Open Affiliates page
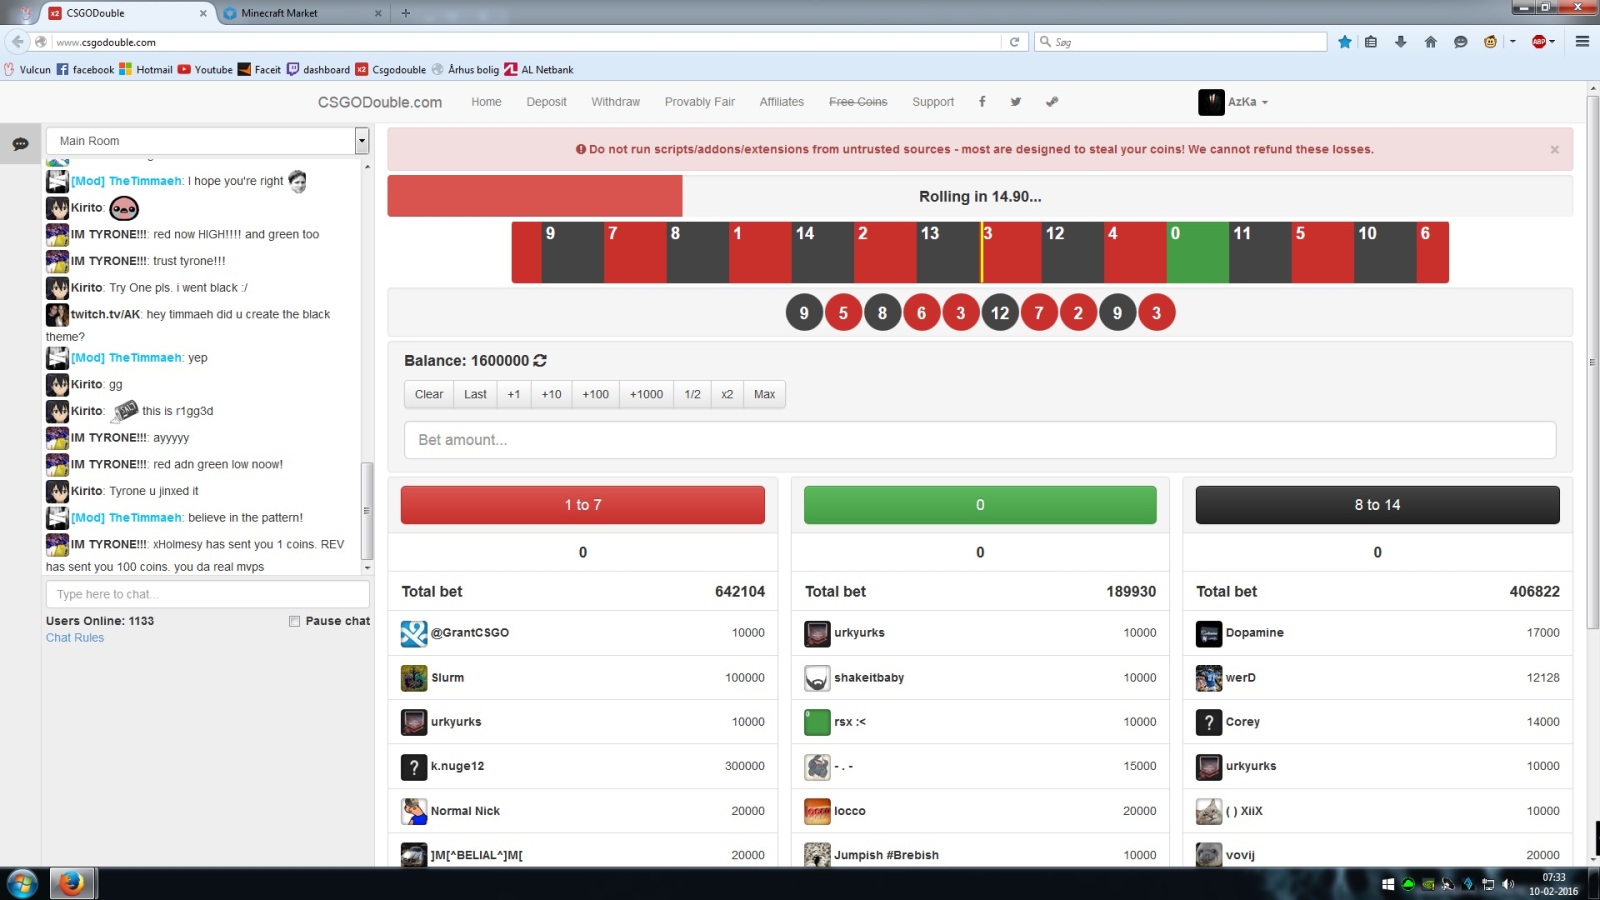 tap(781, 102)
